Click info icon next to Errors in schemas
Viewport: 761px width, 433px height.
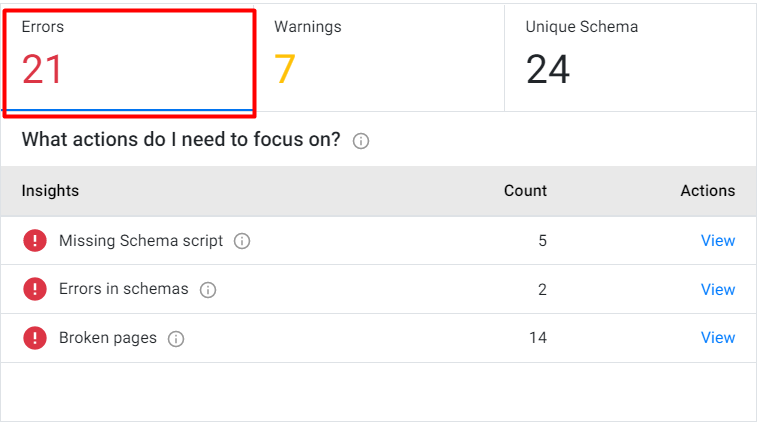(x=208, y=290)
